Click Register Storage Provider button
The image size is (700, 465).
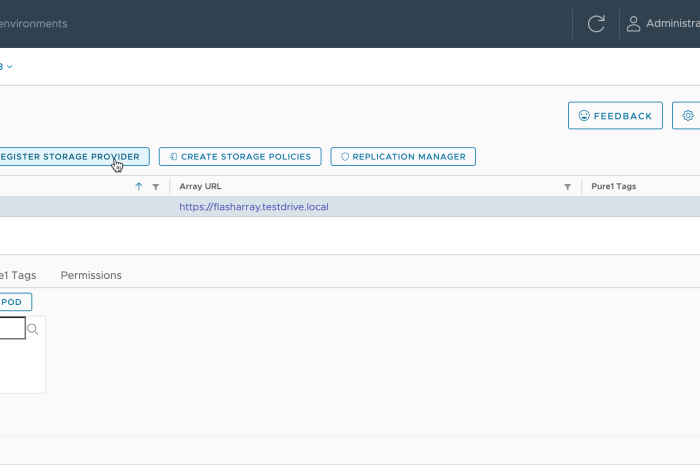click(x=70, y=157)
